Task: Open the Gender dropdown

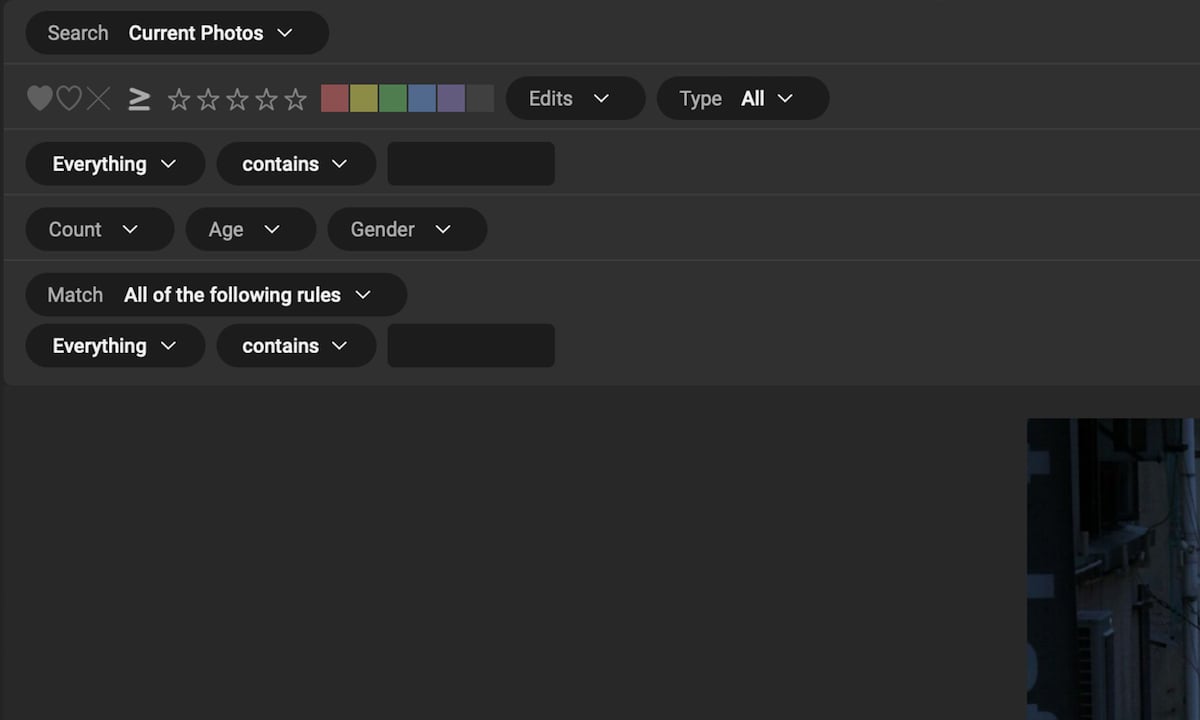Action: (407, 229)
